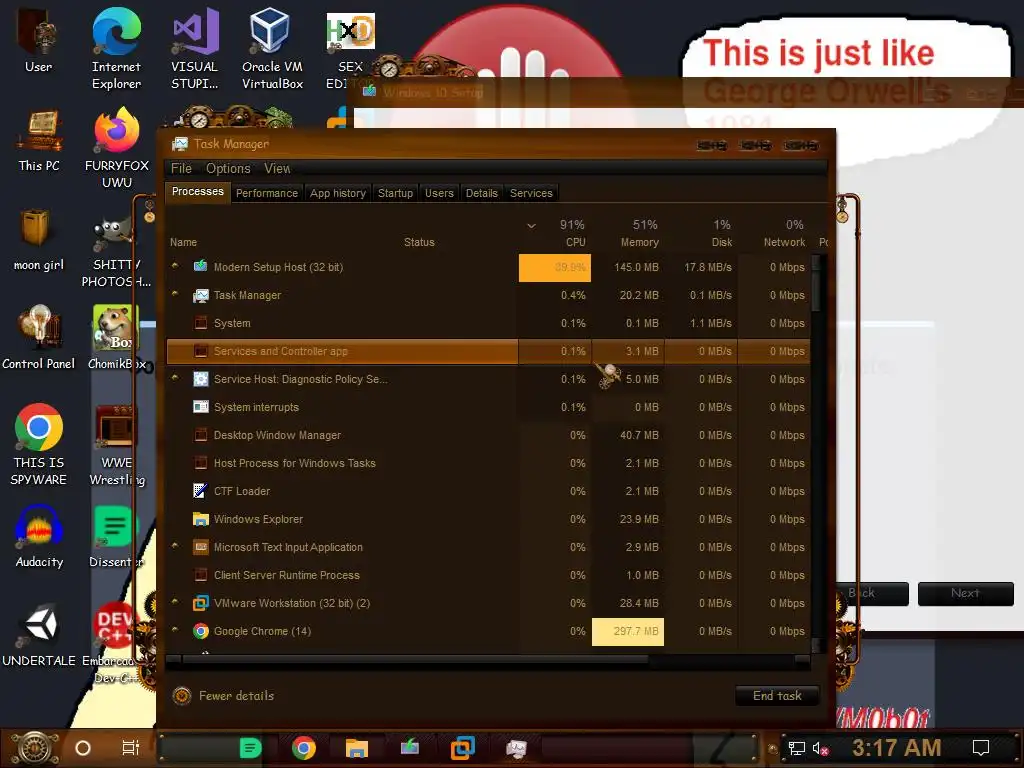
Task: Open UNDERTALE Unity shortcut
Action: click(39, 635)
